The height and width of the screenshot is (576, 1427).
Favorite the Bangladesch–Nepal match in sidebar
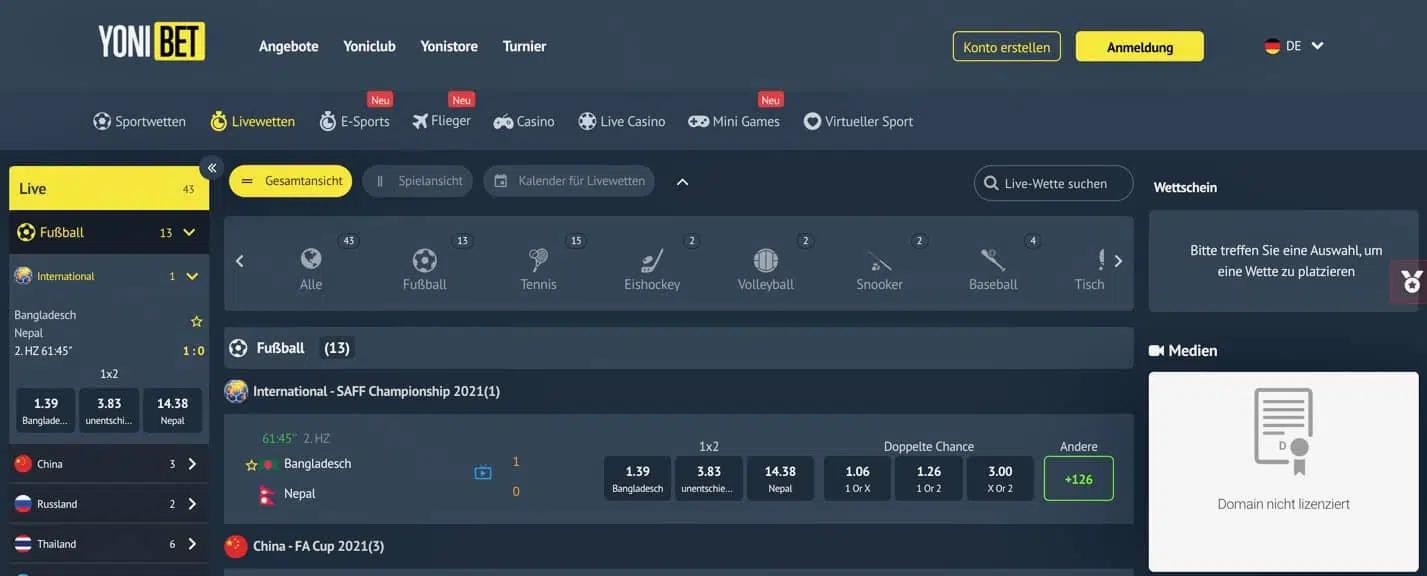click(x=196, y=322)
